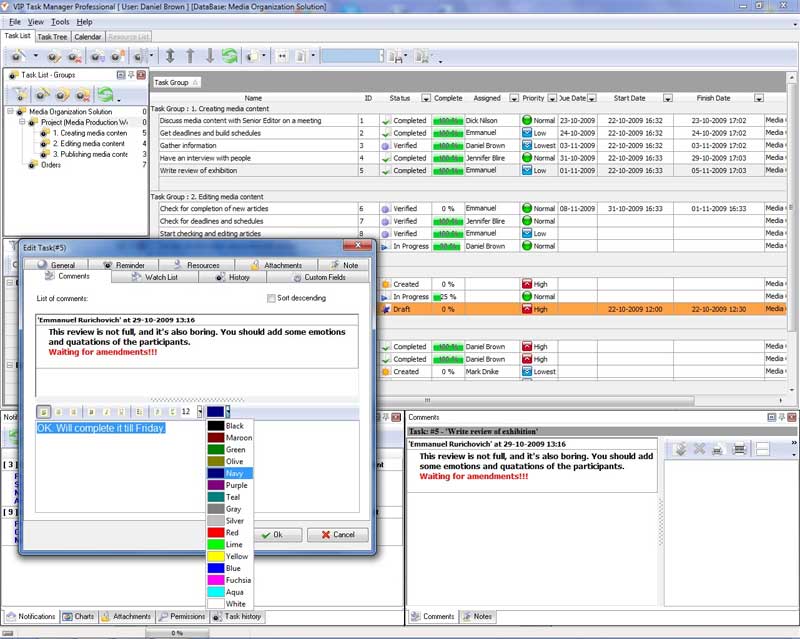Click the new task icon in main toolbar
The width and height of the screenshot is (800, 639).
click(x=19, y=56)
